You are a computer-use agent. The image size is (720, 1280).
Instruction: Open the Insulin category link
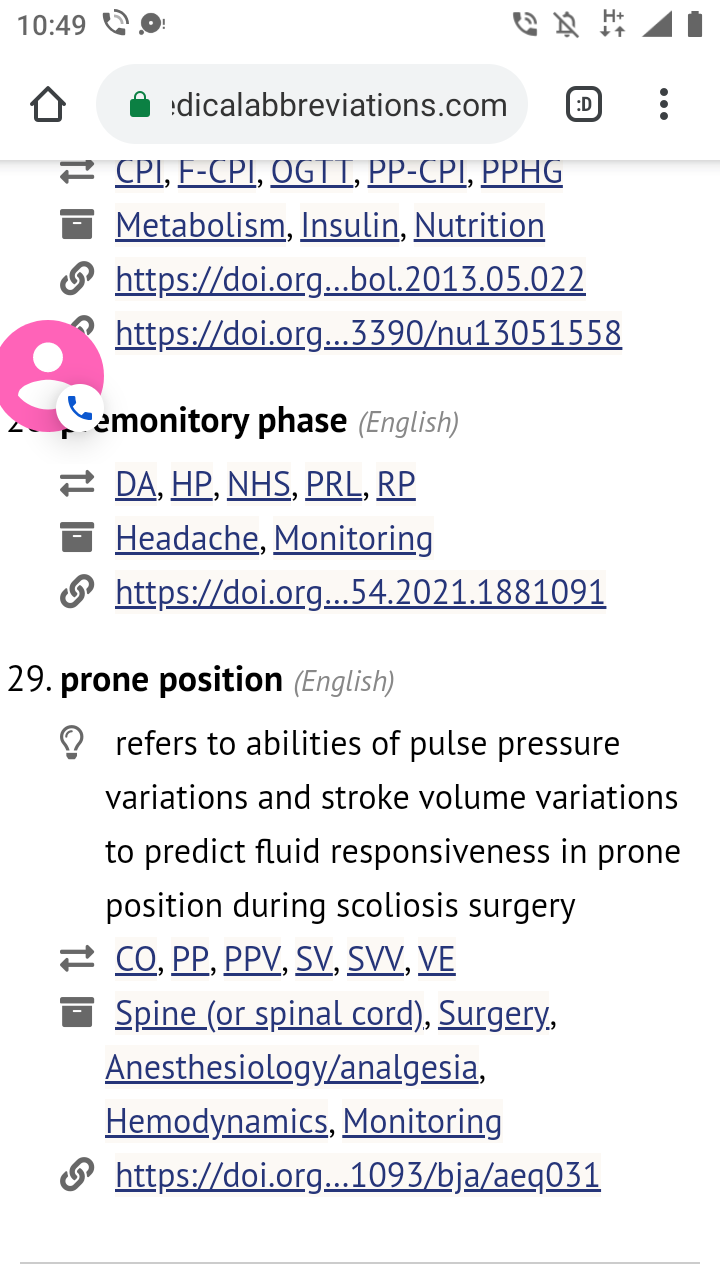click(x=349, y=226)
